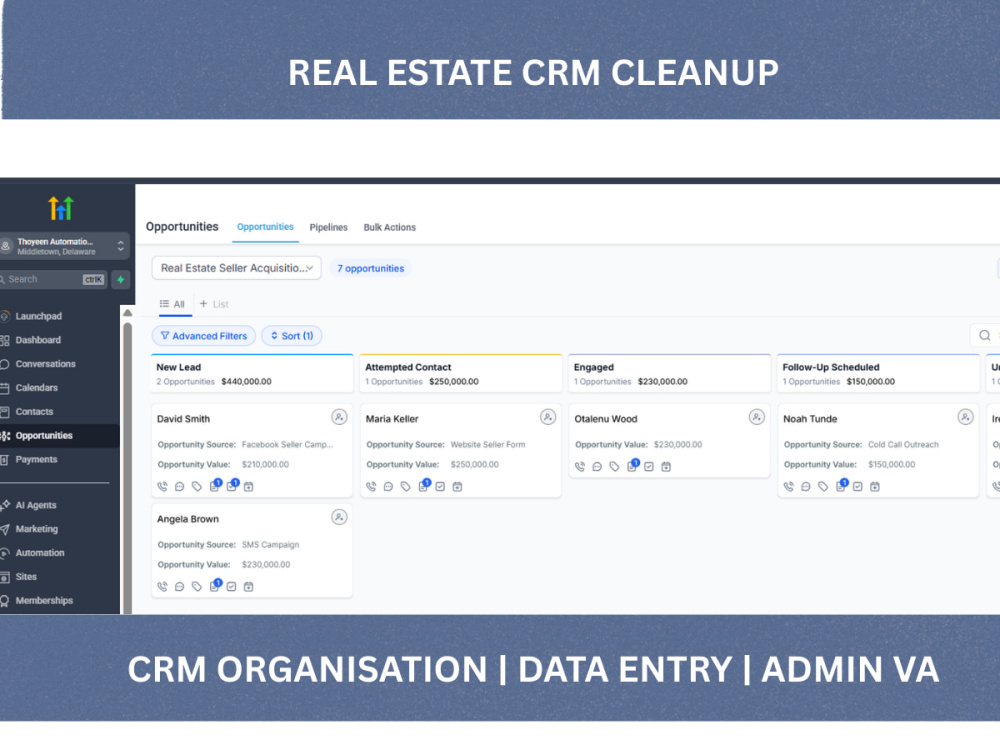
Task: Click the calendar appointment icon on David Smith's card
Action: point(249,487)
